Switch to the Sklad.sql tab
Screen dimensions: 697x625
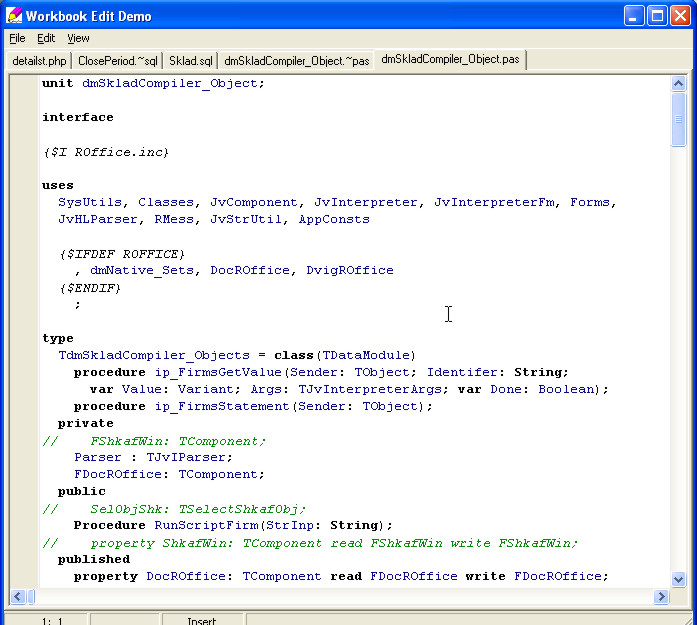pyautogui.click(x=190, y=61)
